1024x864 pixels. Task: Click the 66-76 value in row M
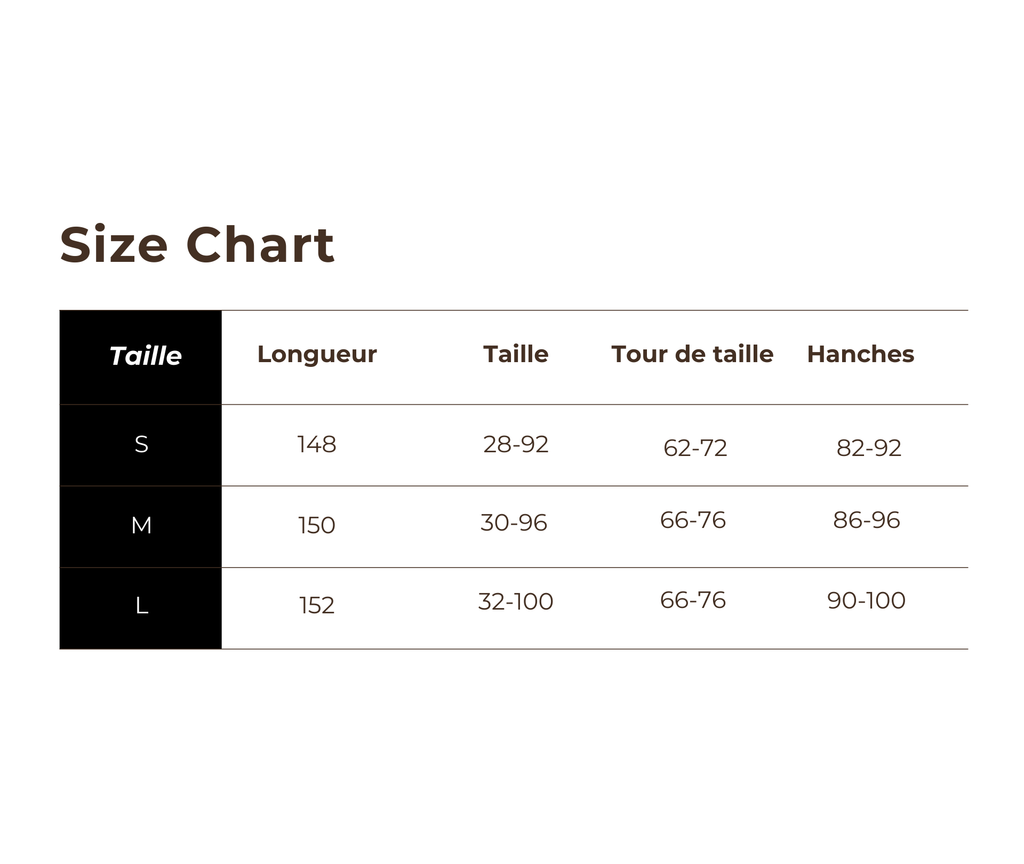click(x=692, y=520)
